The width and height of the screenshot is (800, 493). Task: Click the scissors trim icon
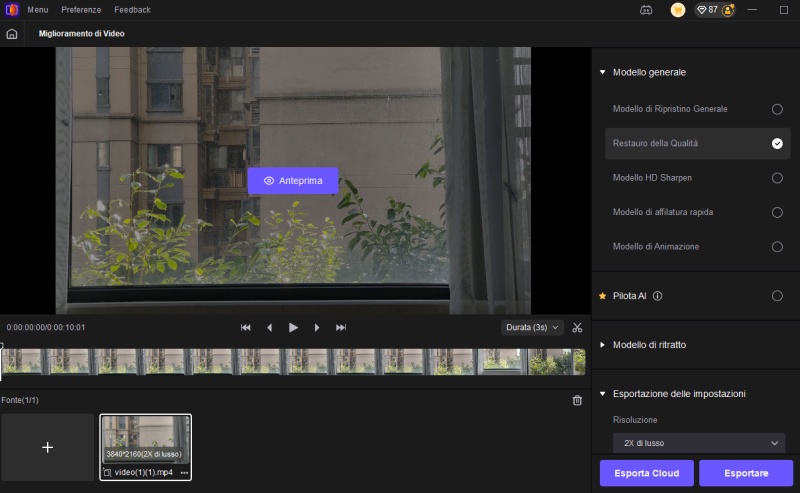pyautogui.click(x=577, y=328)
